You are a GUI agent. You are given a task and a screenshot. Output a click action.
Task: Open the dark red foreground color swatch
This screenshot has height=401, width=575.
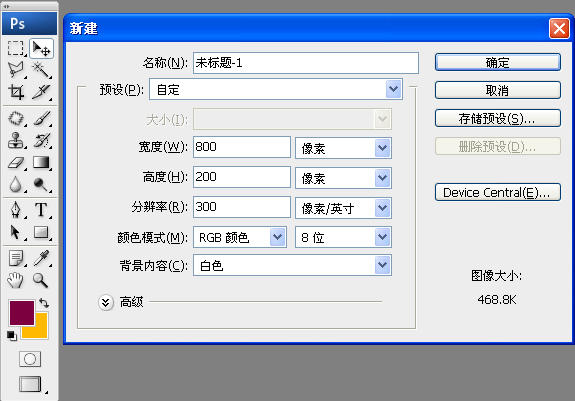(22, 313)
